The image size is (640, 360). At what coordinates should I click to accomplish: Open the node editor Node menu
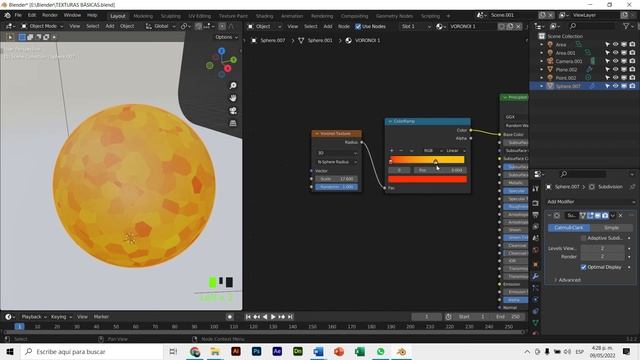click(x=344, y=27)
